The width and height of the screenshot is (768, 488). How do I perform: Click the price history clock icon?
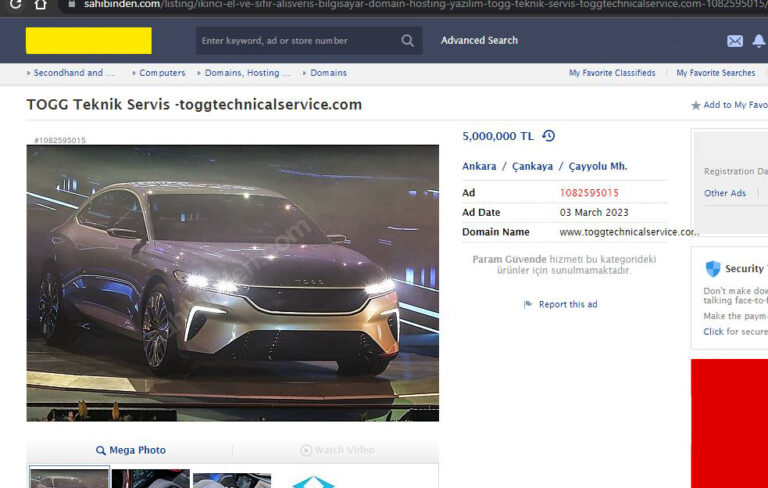point(548,136)
